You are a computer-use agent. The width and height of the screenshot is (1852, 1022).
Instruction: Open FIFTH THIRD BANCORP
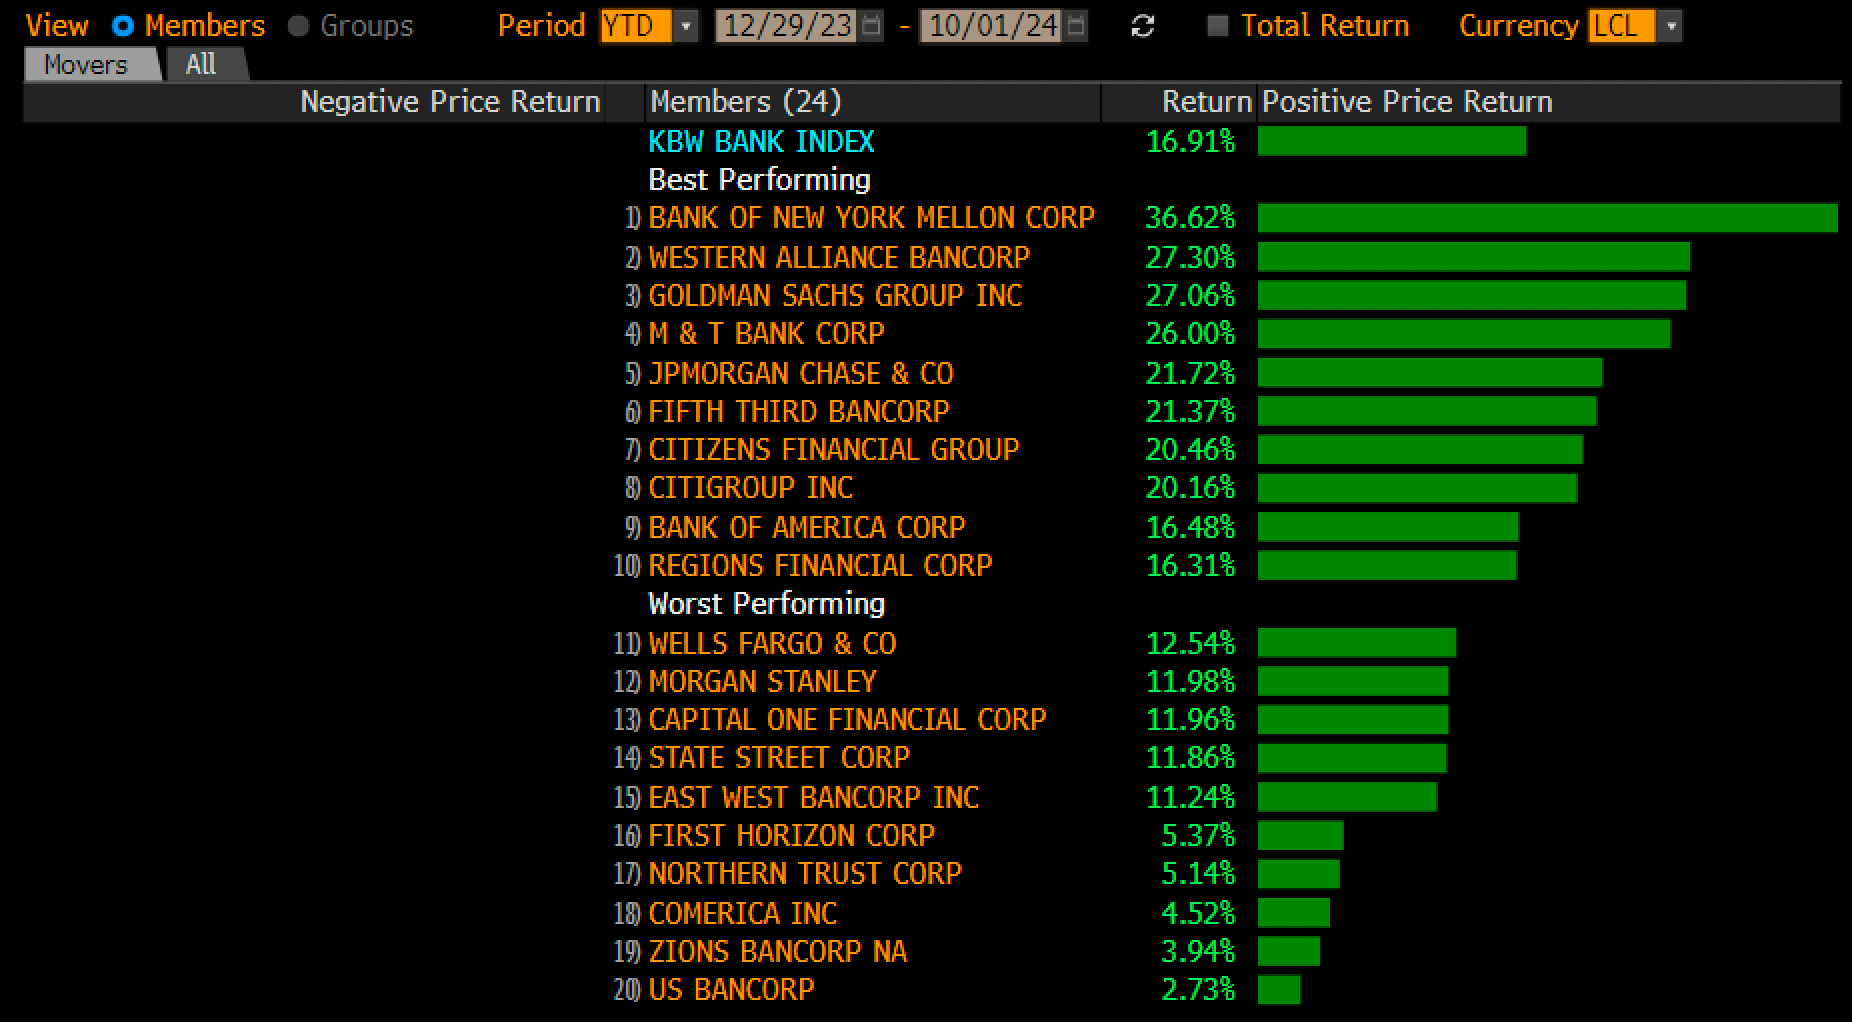coord(798,412)
